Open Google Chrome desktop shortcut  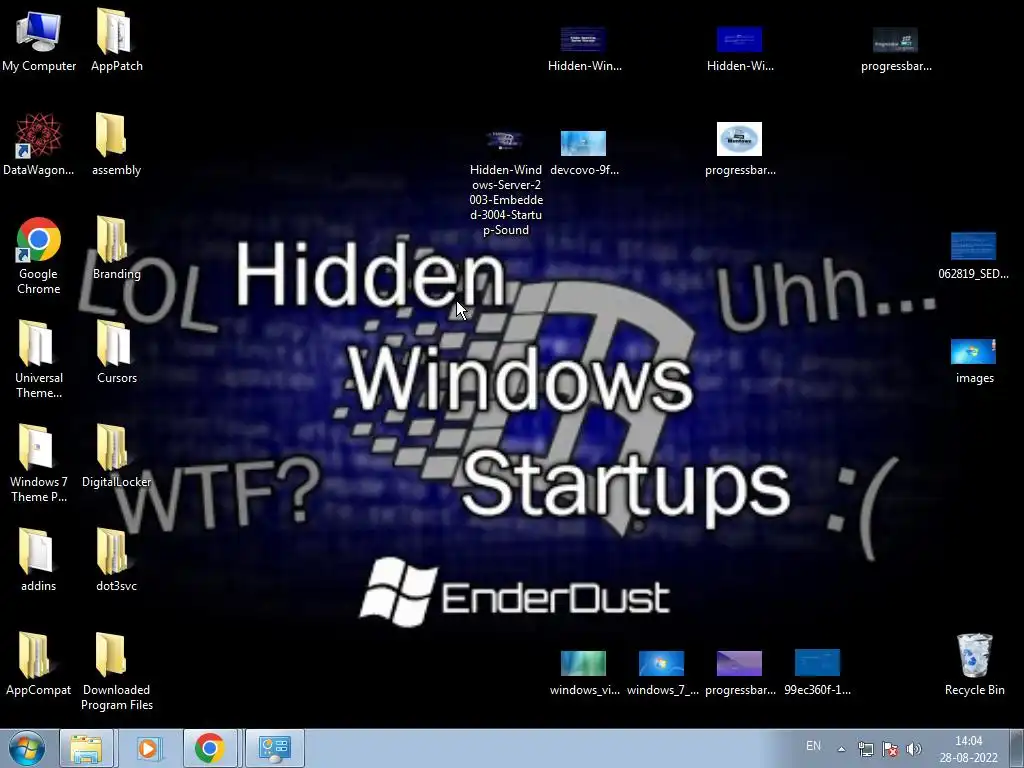pyautogui.click(x=39, y=255)
